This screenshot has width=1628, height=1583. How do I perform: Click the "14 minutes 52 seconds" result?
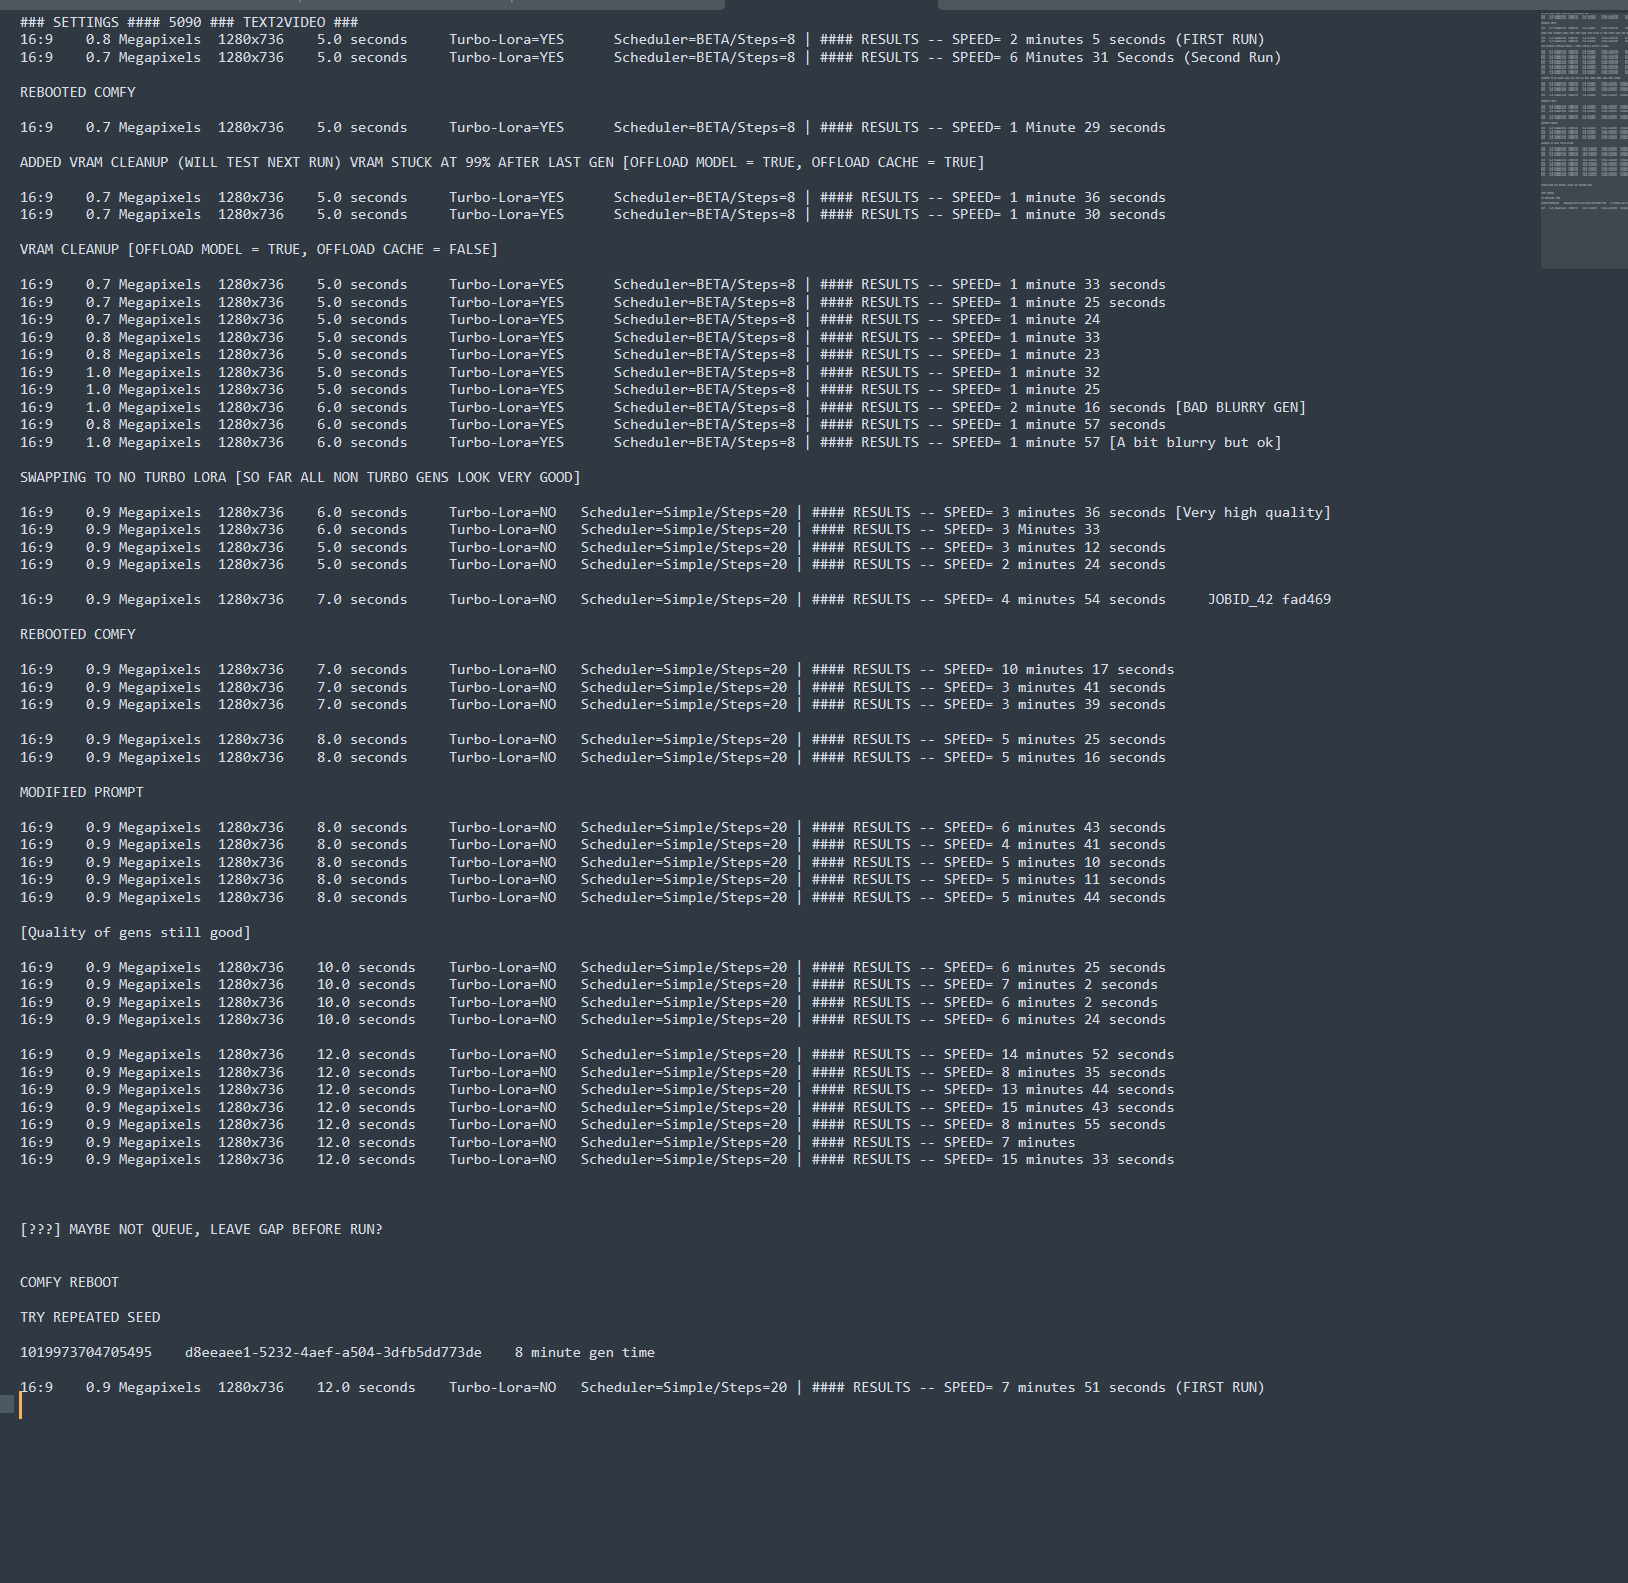(x=1087, y=1055)
